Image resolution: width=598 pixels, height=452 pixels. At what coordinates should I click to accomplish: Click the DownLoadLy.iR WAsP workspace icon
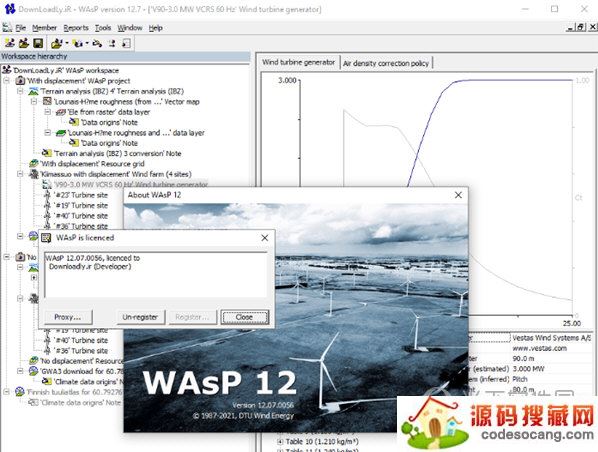[6, 70]
